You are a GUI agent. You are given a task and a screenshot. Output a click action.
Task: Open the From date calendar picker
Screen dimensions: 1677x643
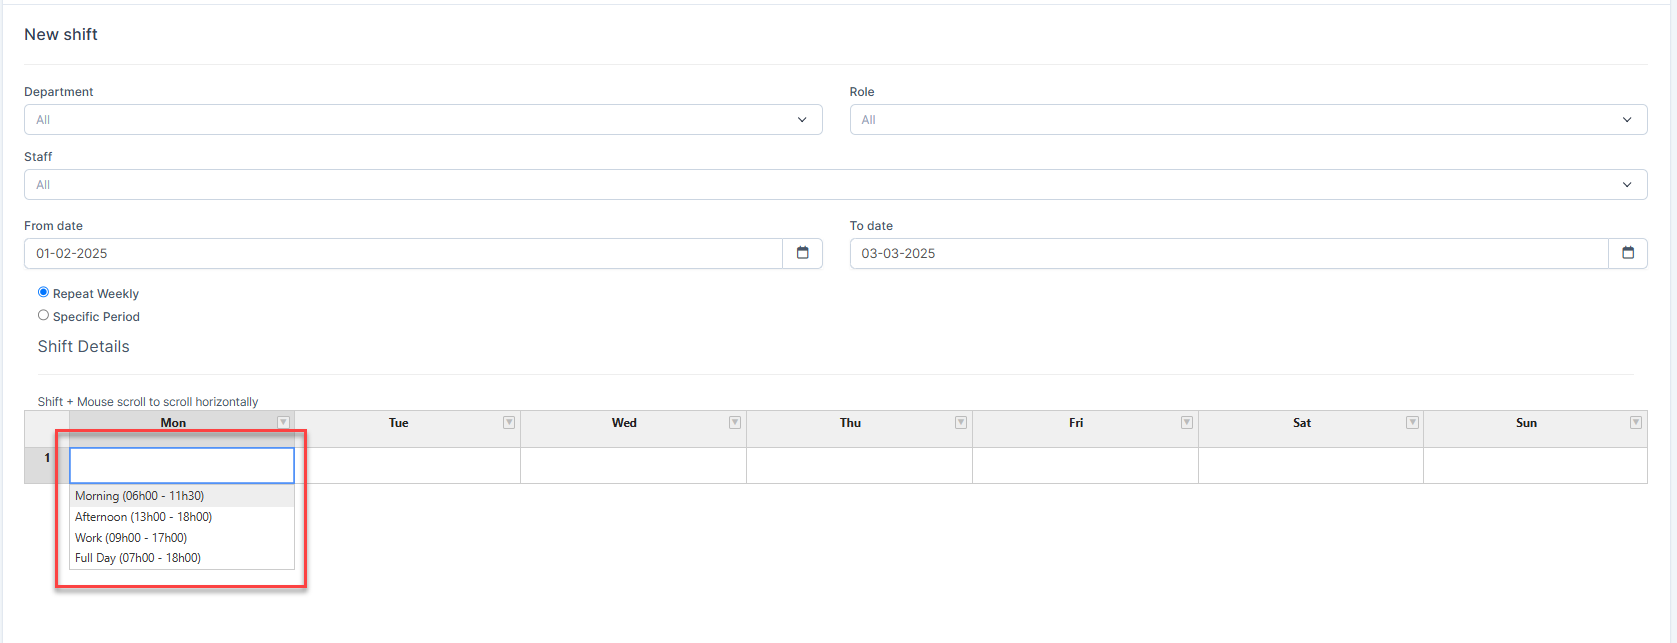[802, 253]
